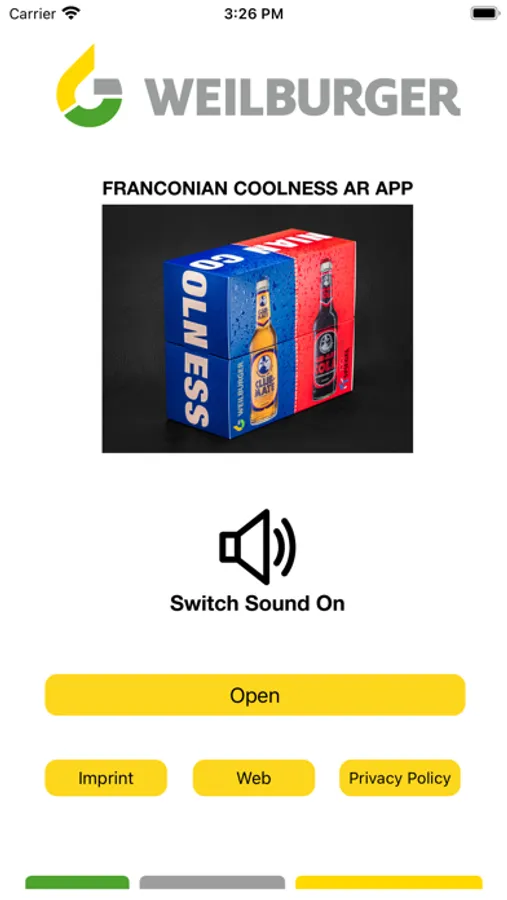Open the Imprint page
The width and height of the screenshot is (507, 900).
tap(106, 778)
